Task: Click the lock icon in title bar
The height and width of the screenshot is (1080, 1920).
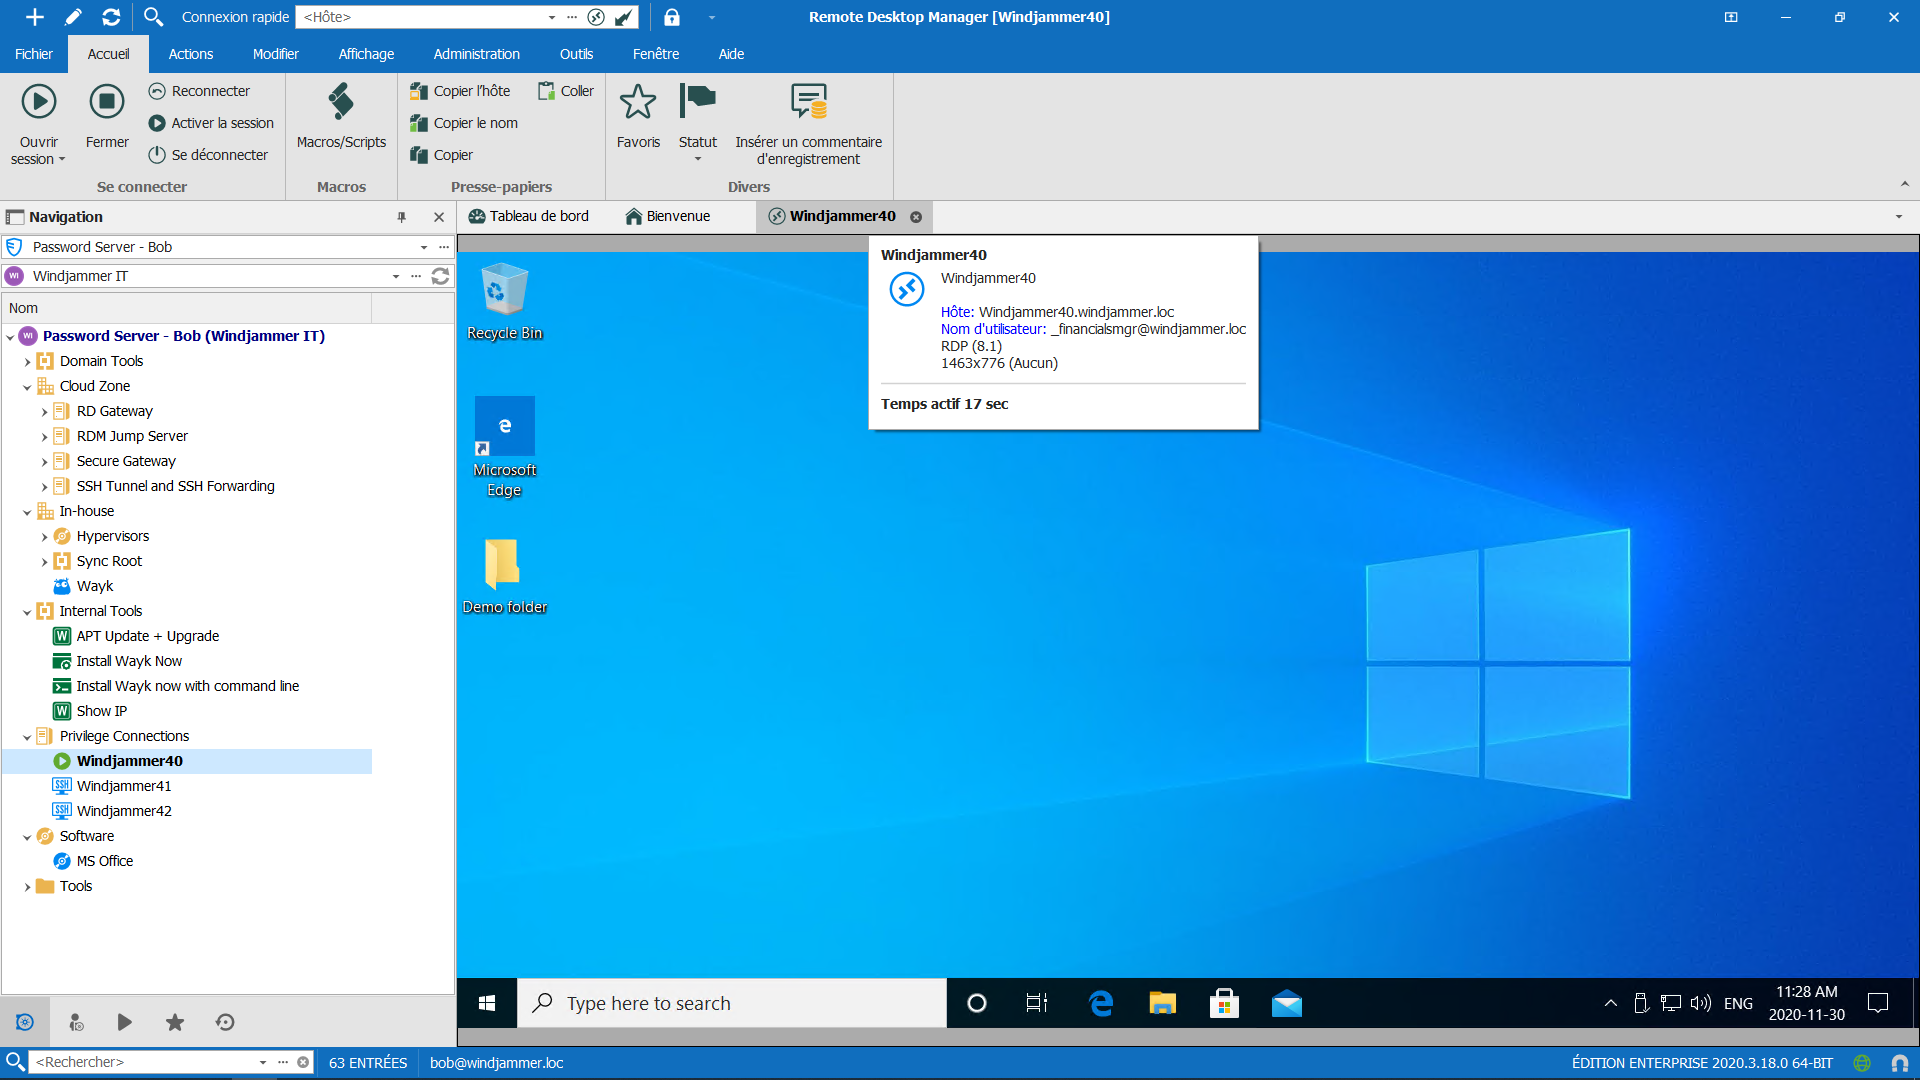Action: pos(672,17)
